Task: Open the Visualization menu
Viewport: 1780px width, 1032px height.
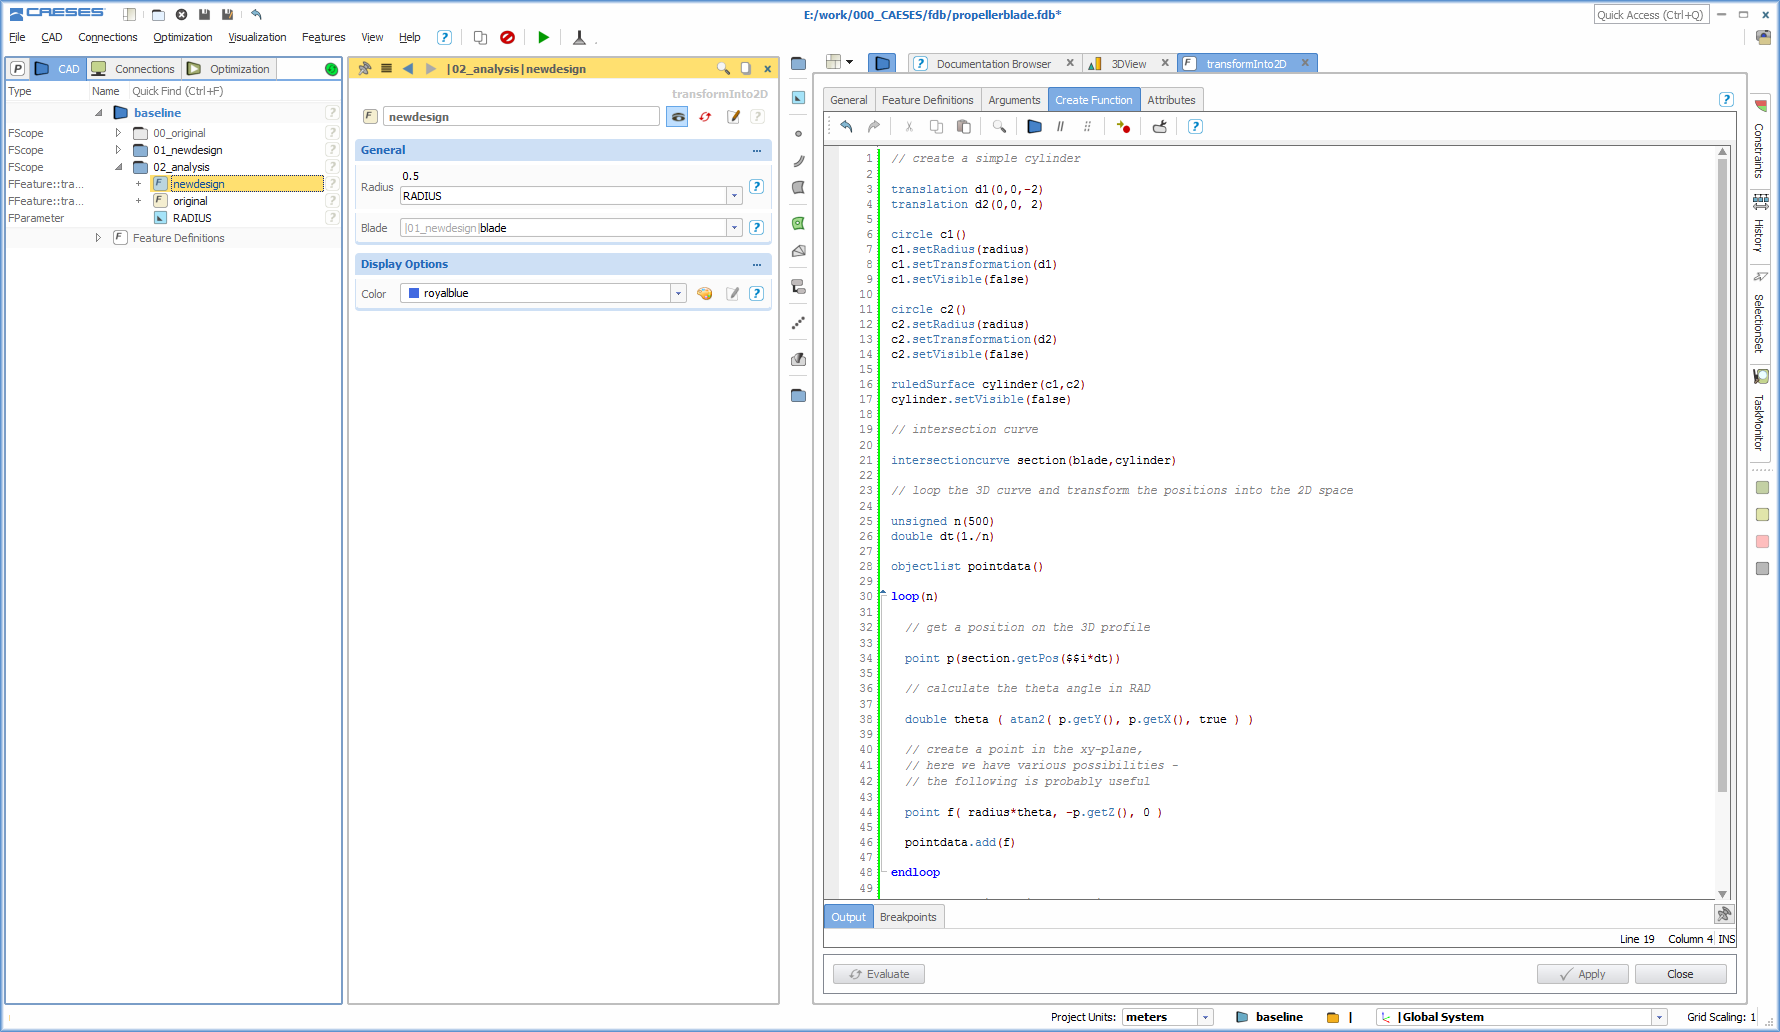Action: [x=257, y=37]
